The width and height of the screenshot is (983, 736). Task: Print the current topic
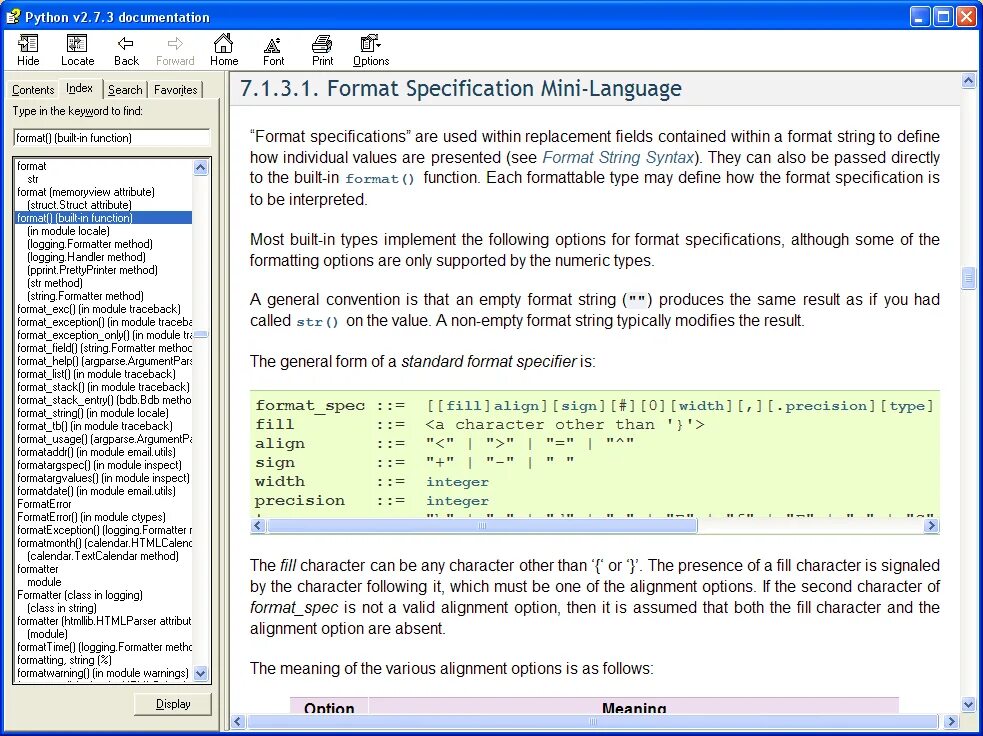click(x=322, y=50)
